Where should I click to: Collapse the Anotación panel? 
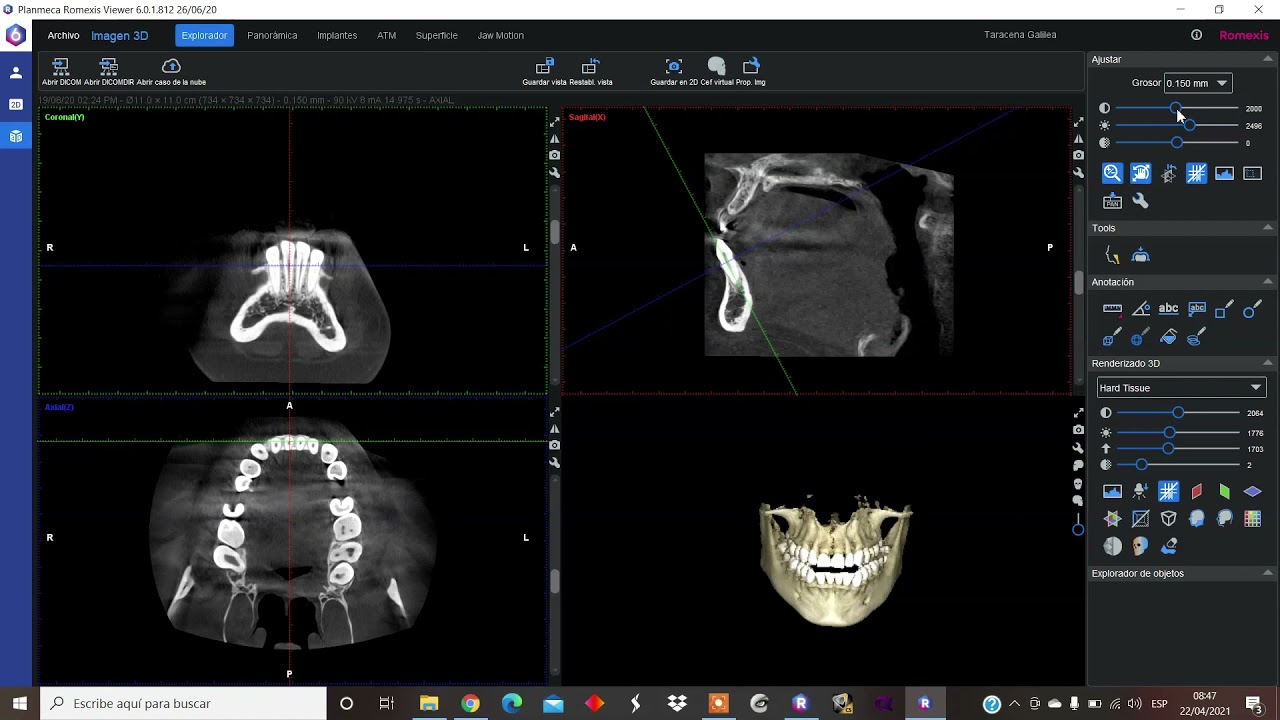(1268, 282)
